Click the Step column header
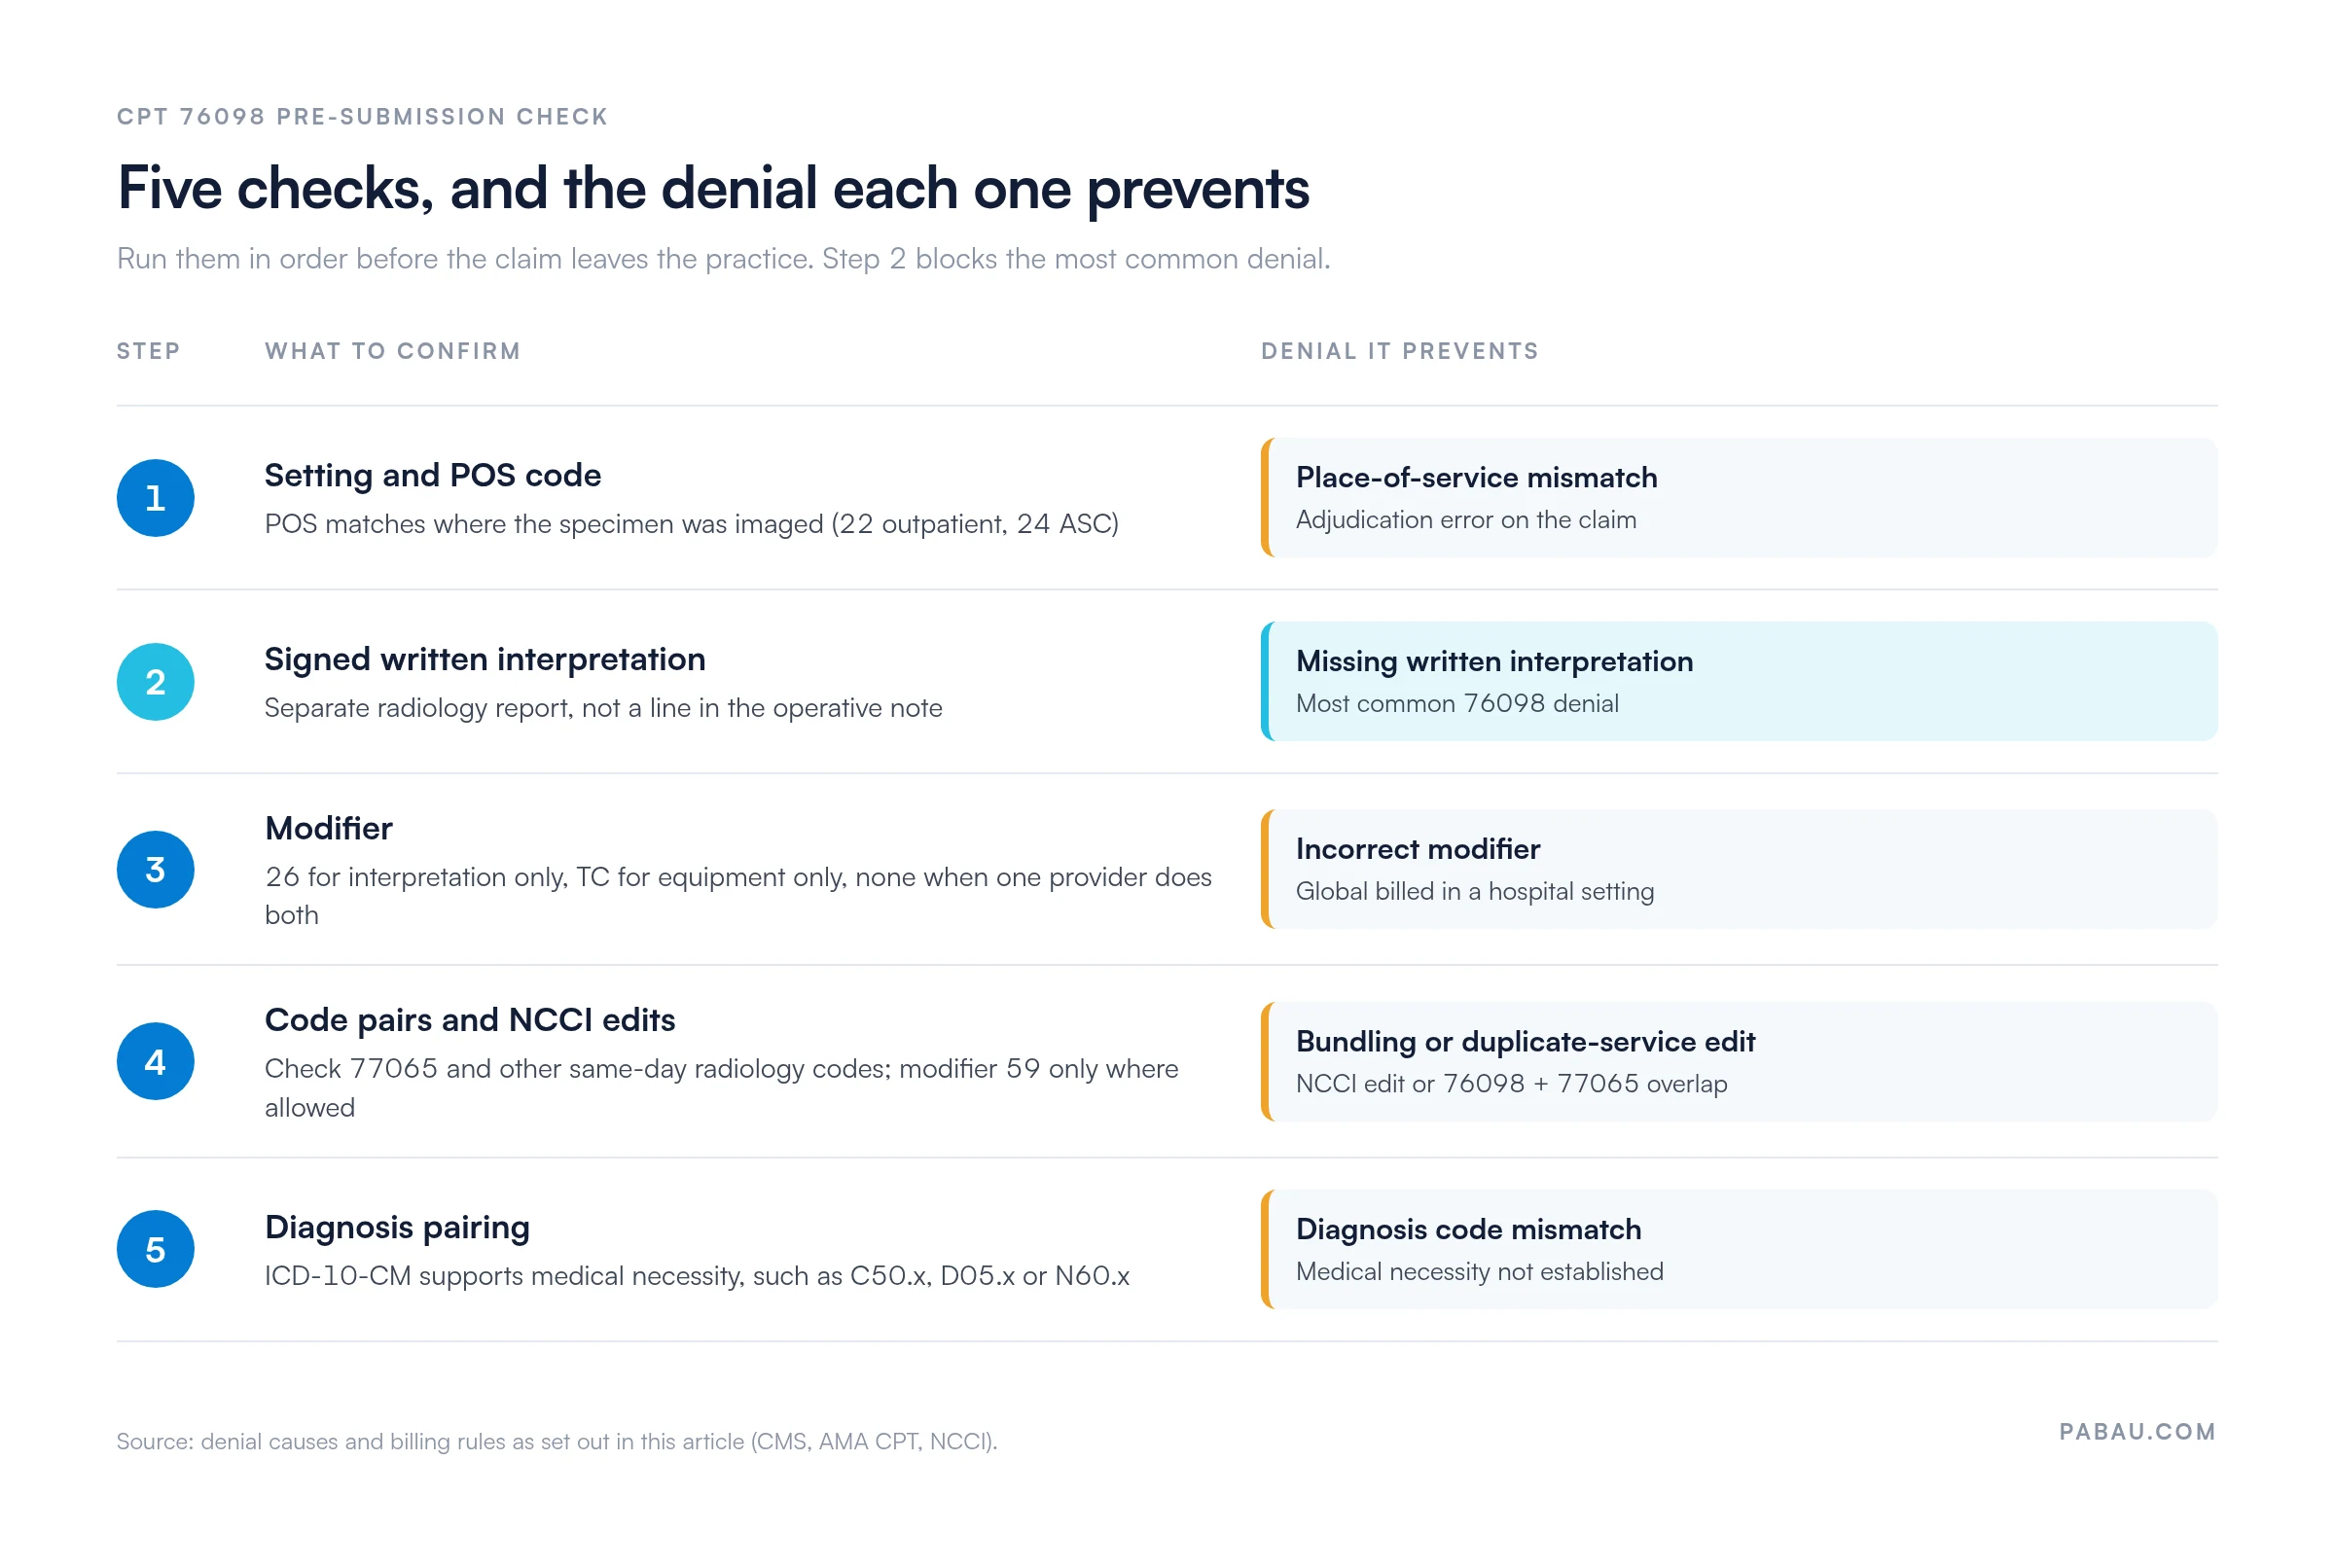 coord(148,351)
